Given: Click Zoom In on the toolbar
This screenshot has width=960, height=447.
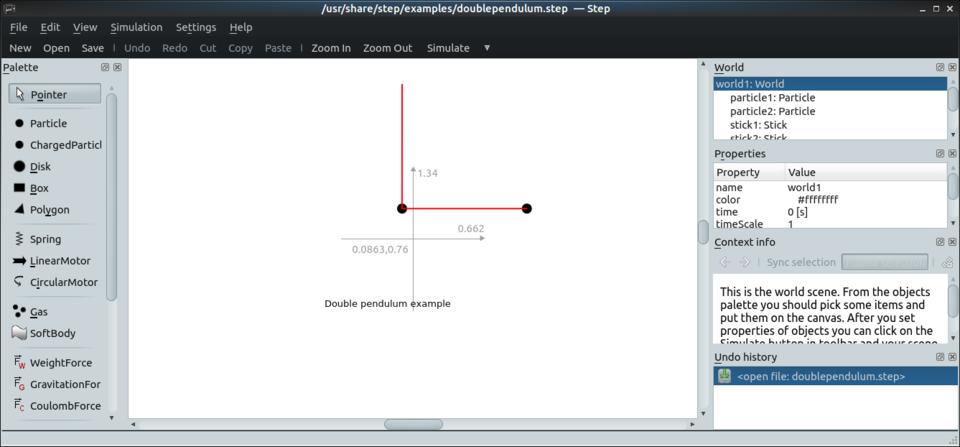Looking at the screenshot, I should (x=330, y=48).
